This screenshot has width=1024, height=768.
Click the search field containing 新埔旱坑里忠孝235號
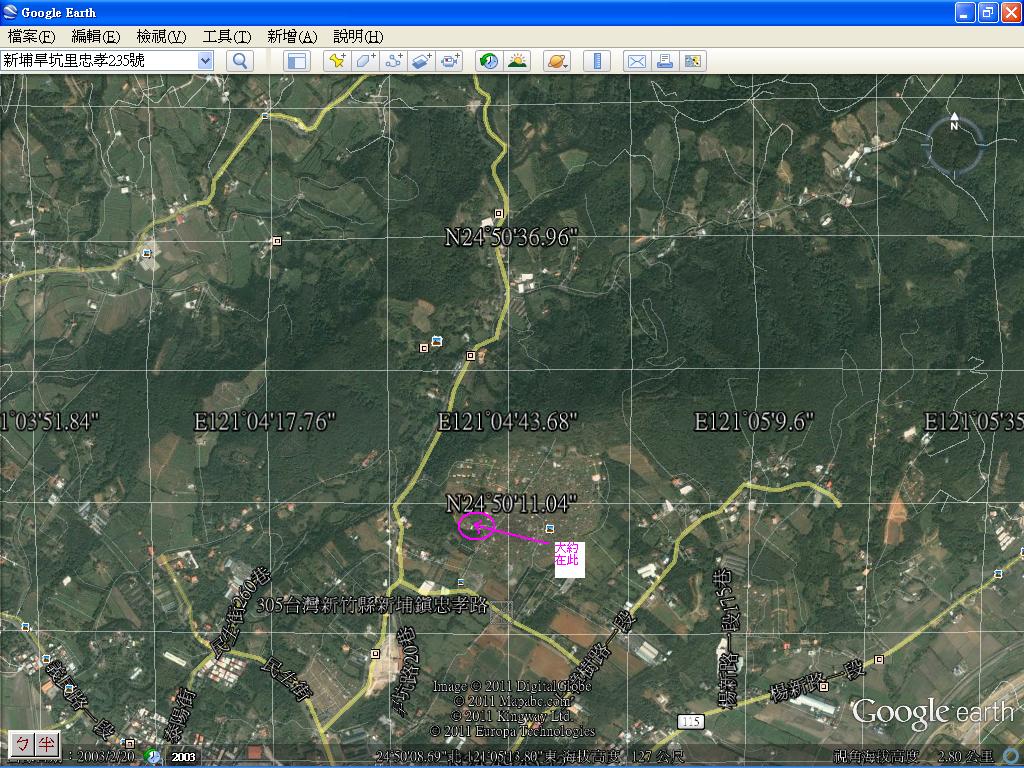click(x=98, y=61)
